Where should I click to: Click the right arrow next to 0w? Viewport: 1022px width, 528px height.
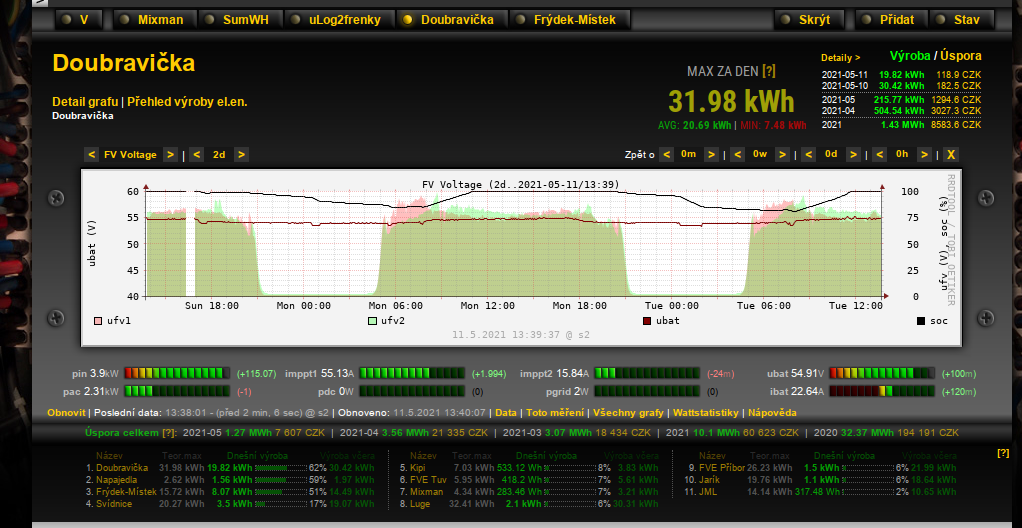tap(783, 155)
